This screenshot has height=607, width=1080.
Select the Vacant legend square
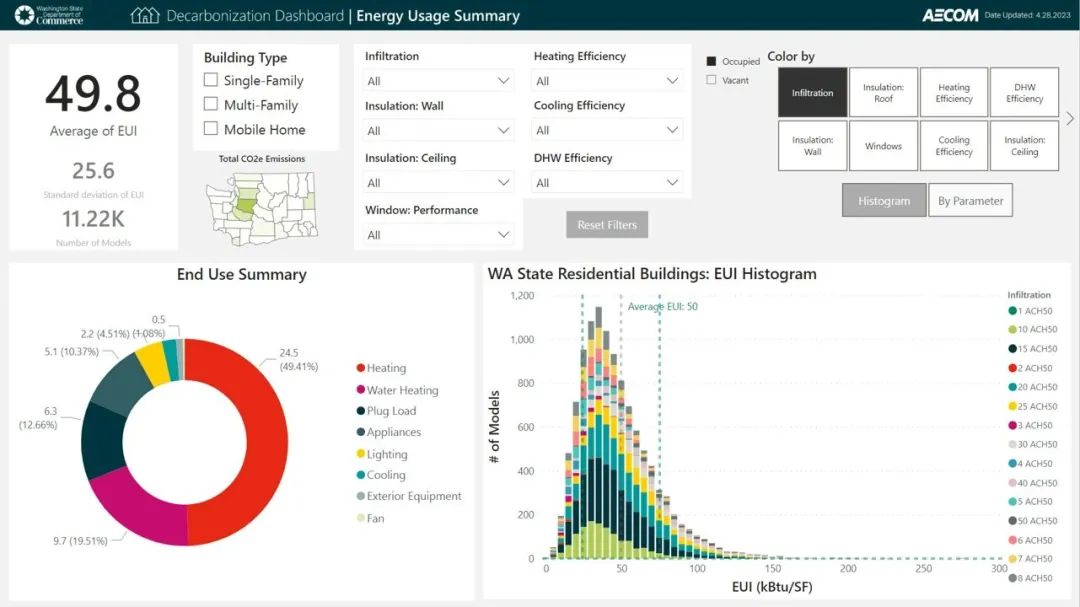click(x=711, y=80)
